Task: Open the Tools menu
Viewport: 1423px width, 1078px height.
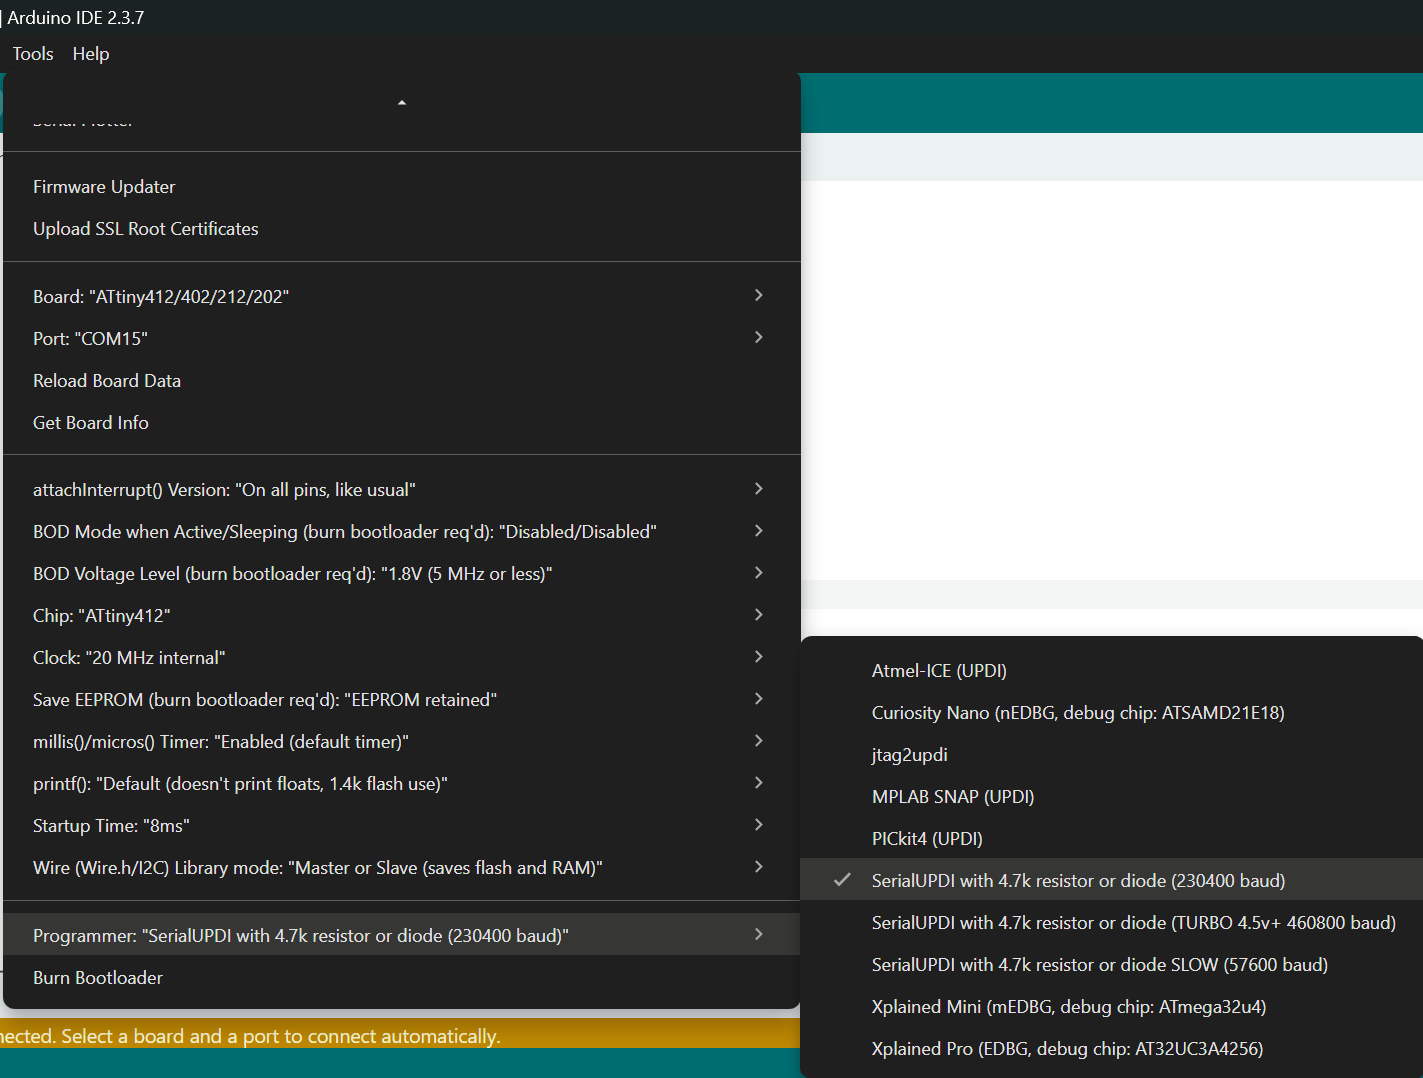Action: 33,54
